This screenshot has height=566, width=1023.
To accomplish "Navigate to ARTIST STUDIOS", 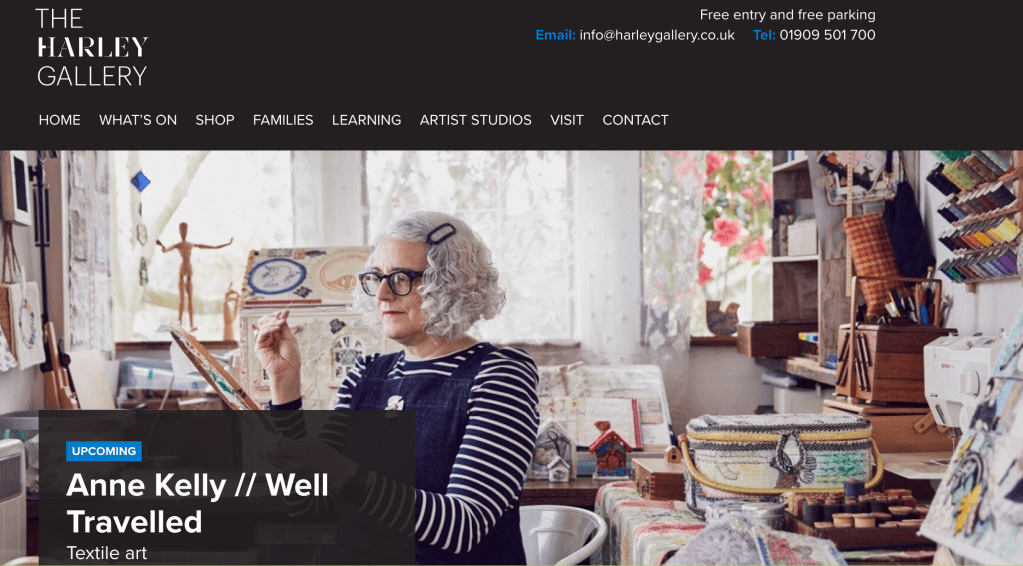I will pyautogui.click(x=476, y=120).
